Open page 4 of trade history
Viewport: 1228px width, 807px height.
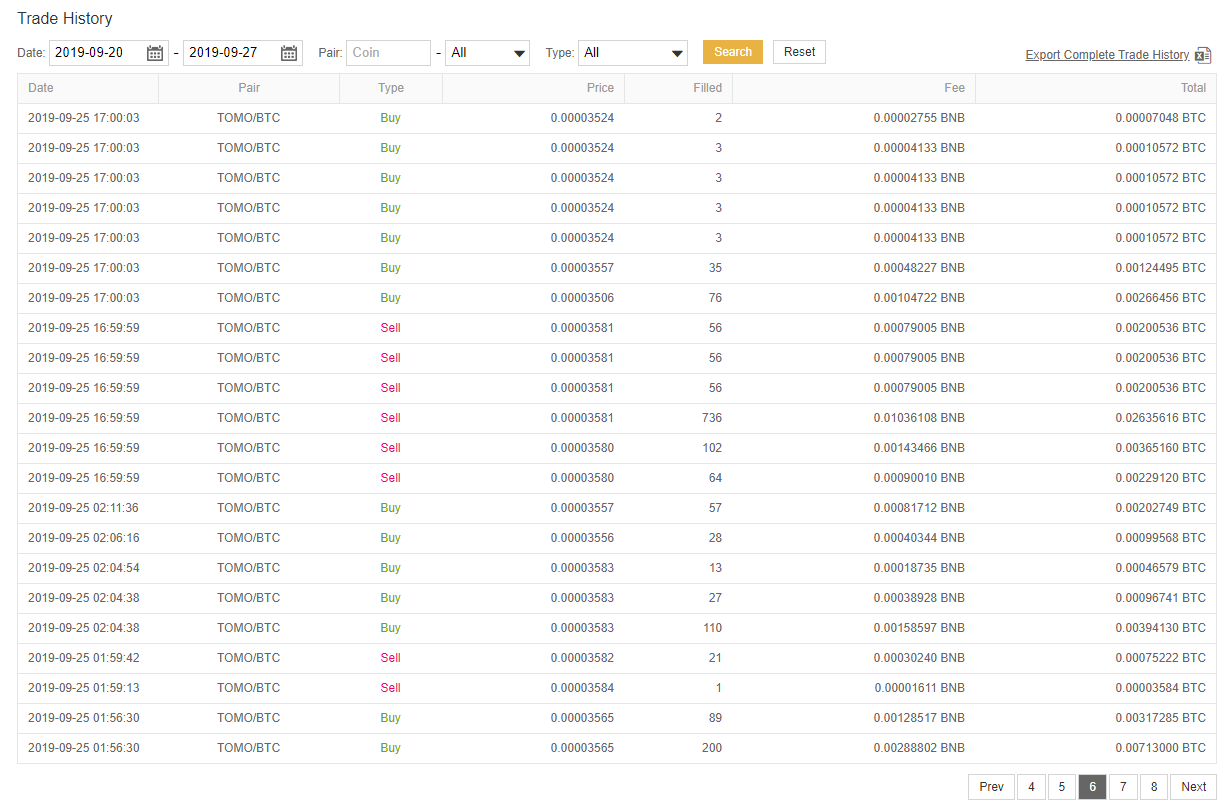click(x=1031, y=787)
